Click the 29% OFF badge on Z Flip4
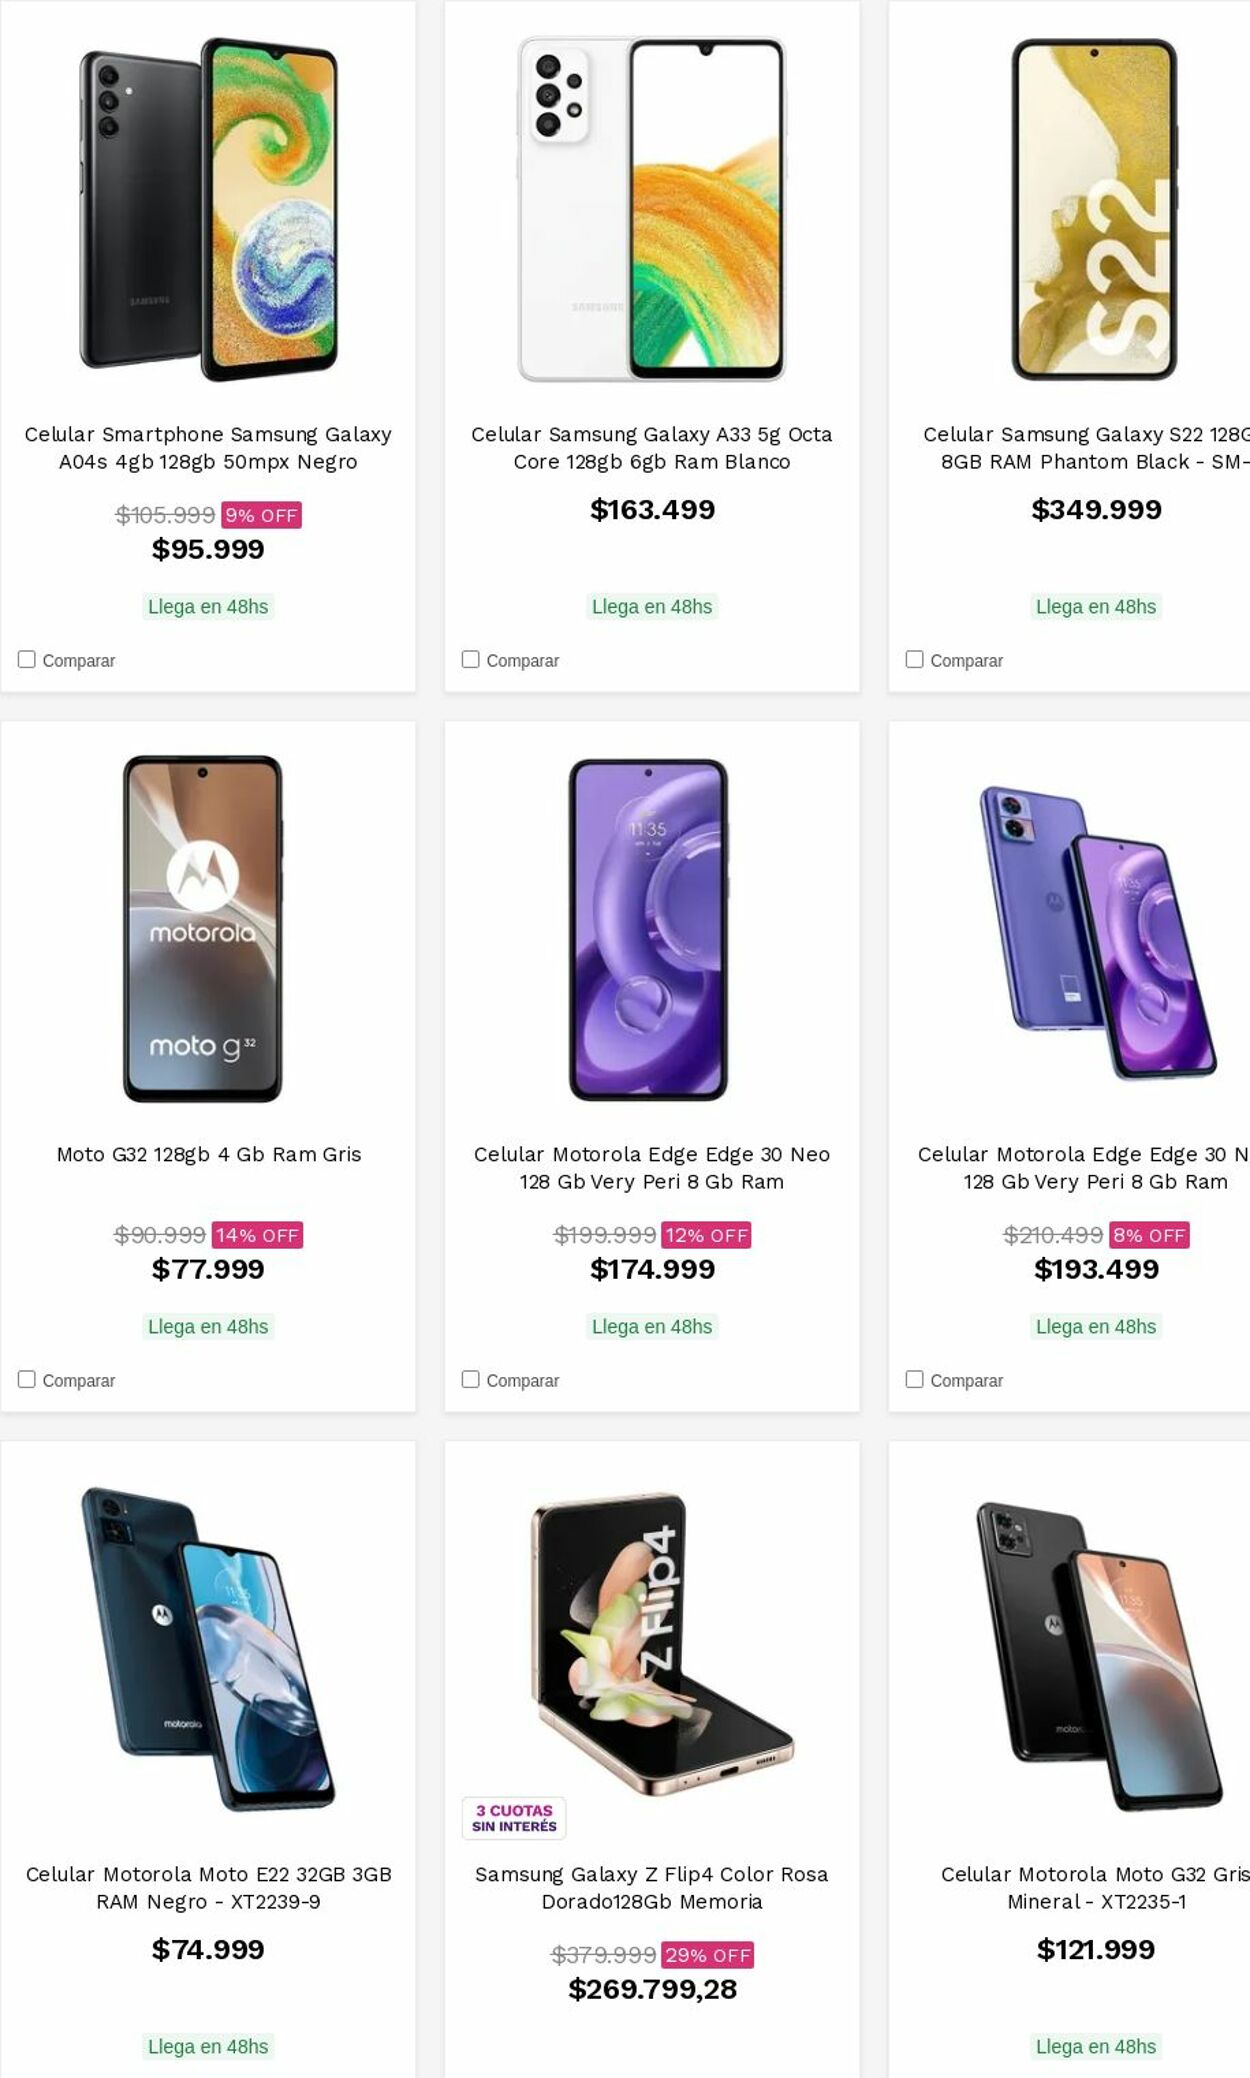 [707, 1955]
